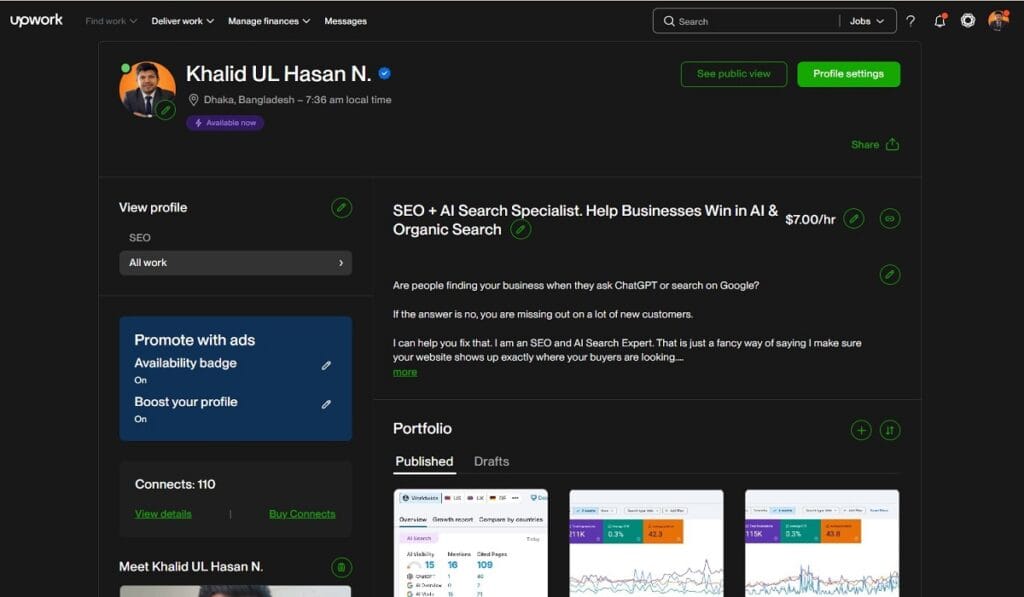Edit the profile photo pencil icon
The image size is (1024, 597).
pyautogui.click(x=166, y=110)
